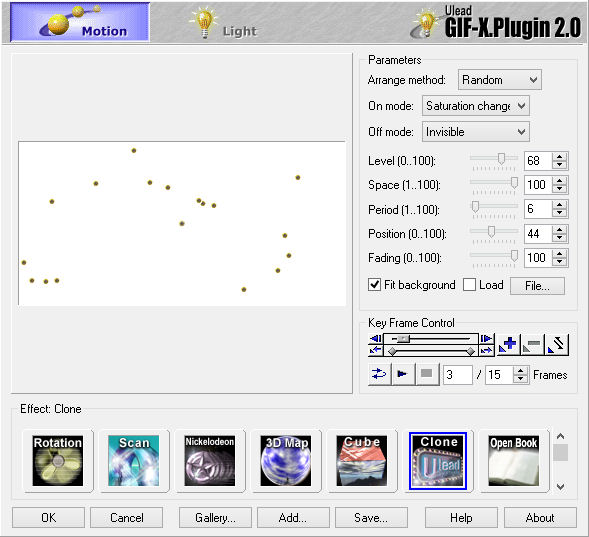
Task: Open the Gallery... dialog
Action: 215,518
